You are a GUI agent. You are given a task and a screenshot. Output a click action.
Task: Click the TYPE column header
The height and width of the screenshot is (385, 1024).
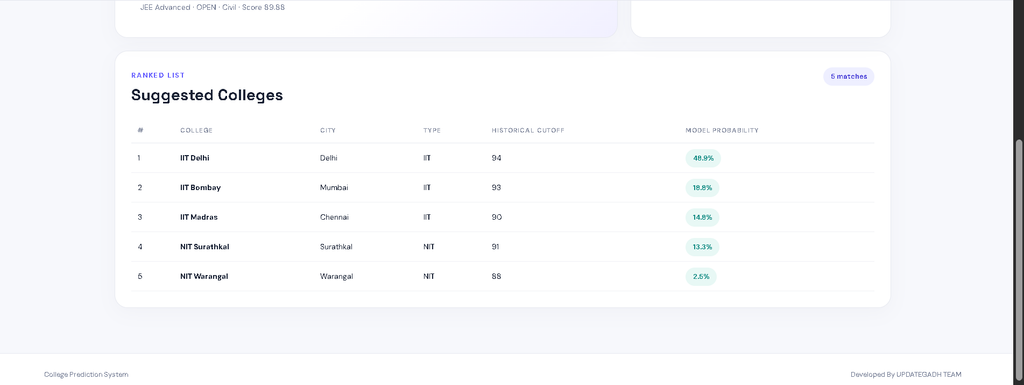click(x=432, y=131)
